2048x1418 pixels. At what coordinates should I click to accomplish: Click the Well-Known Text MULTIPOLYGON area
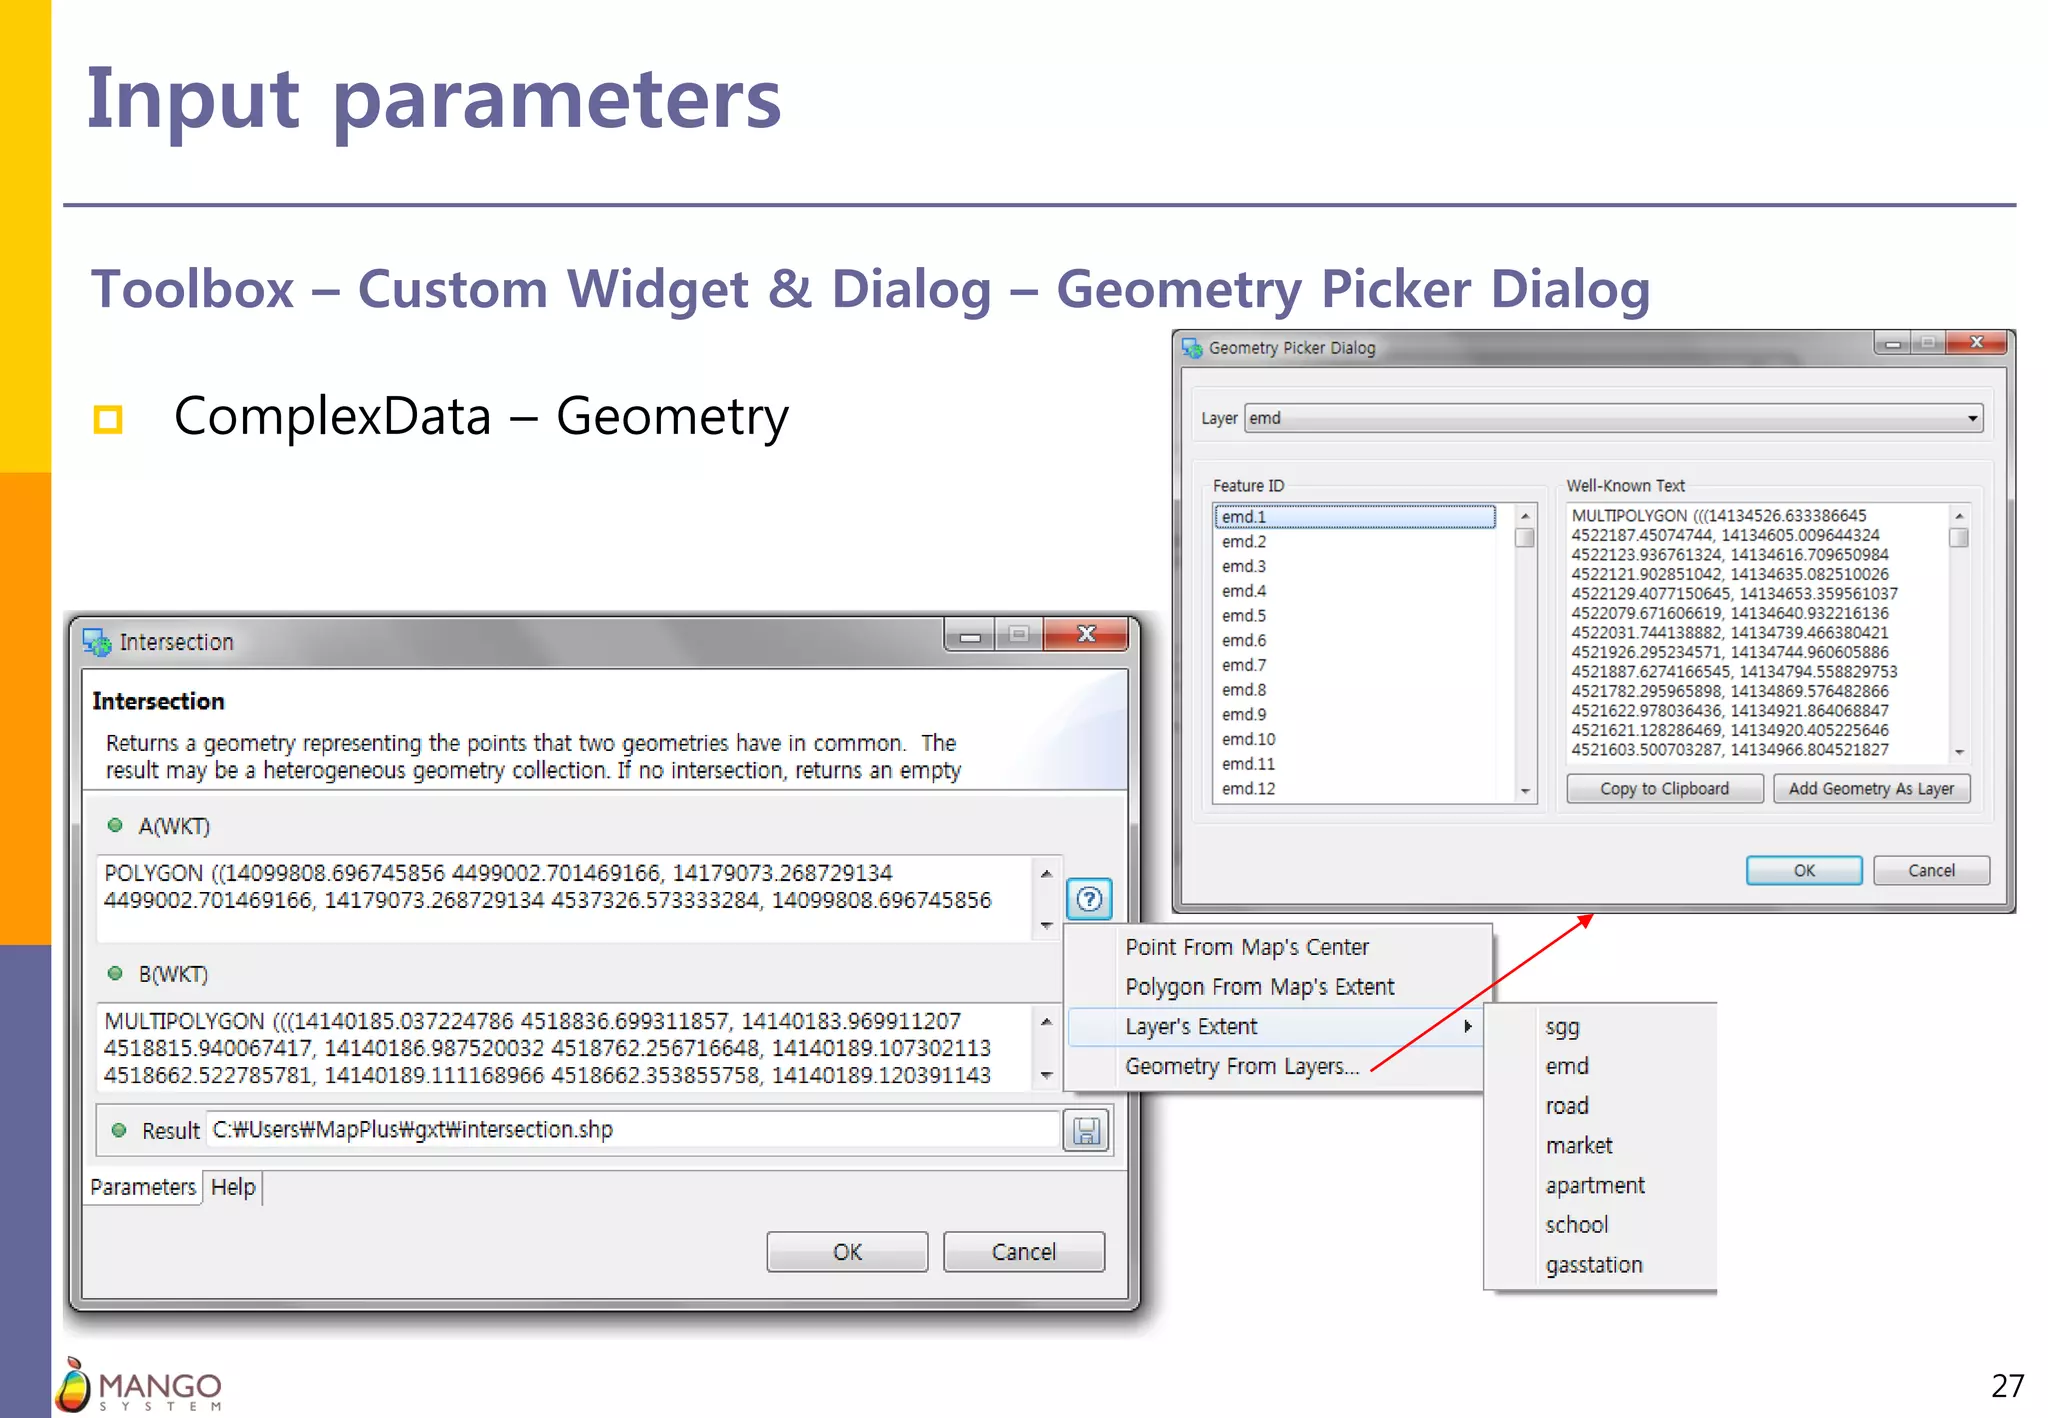1757,633
